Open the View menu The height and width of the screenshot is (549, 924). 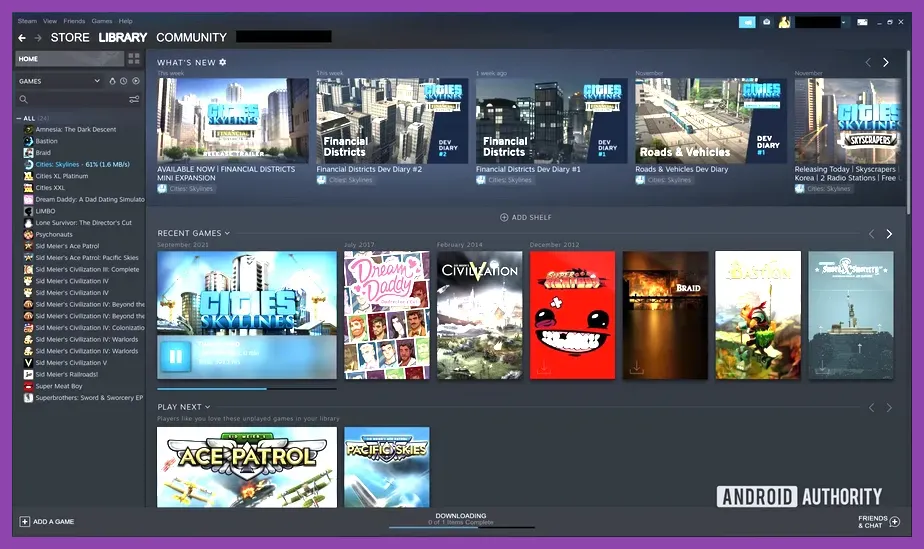coord(50,21)
